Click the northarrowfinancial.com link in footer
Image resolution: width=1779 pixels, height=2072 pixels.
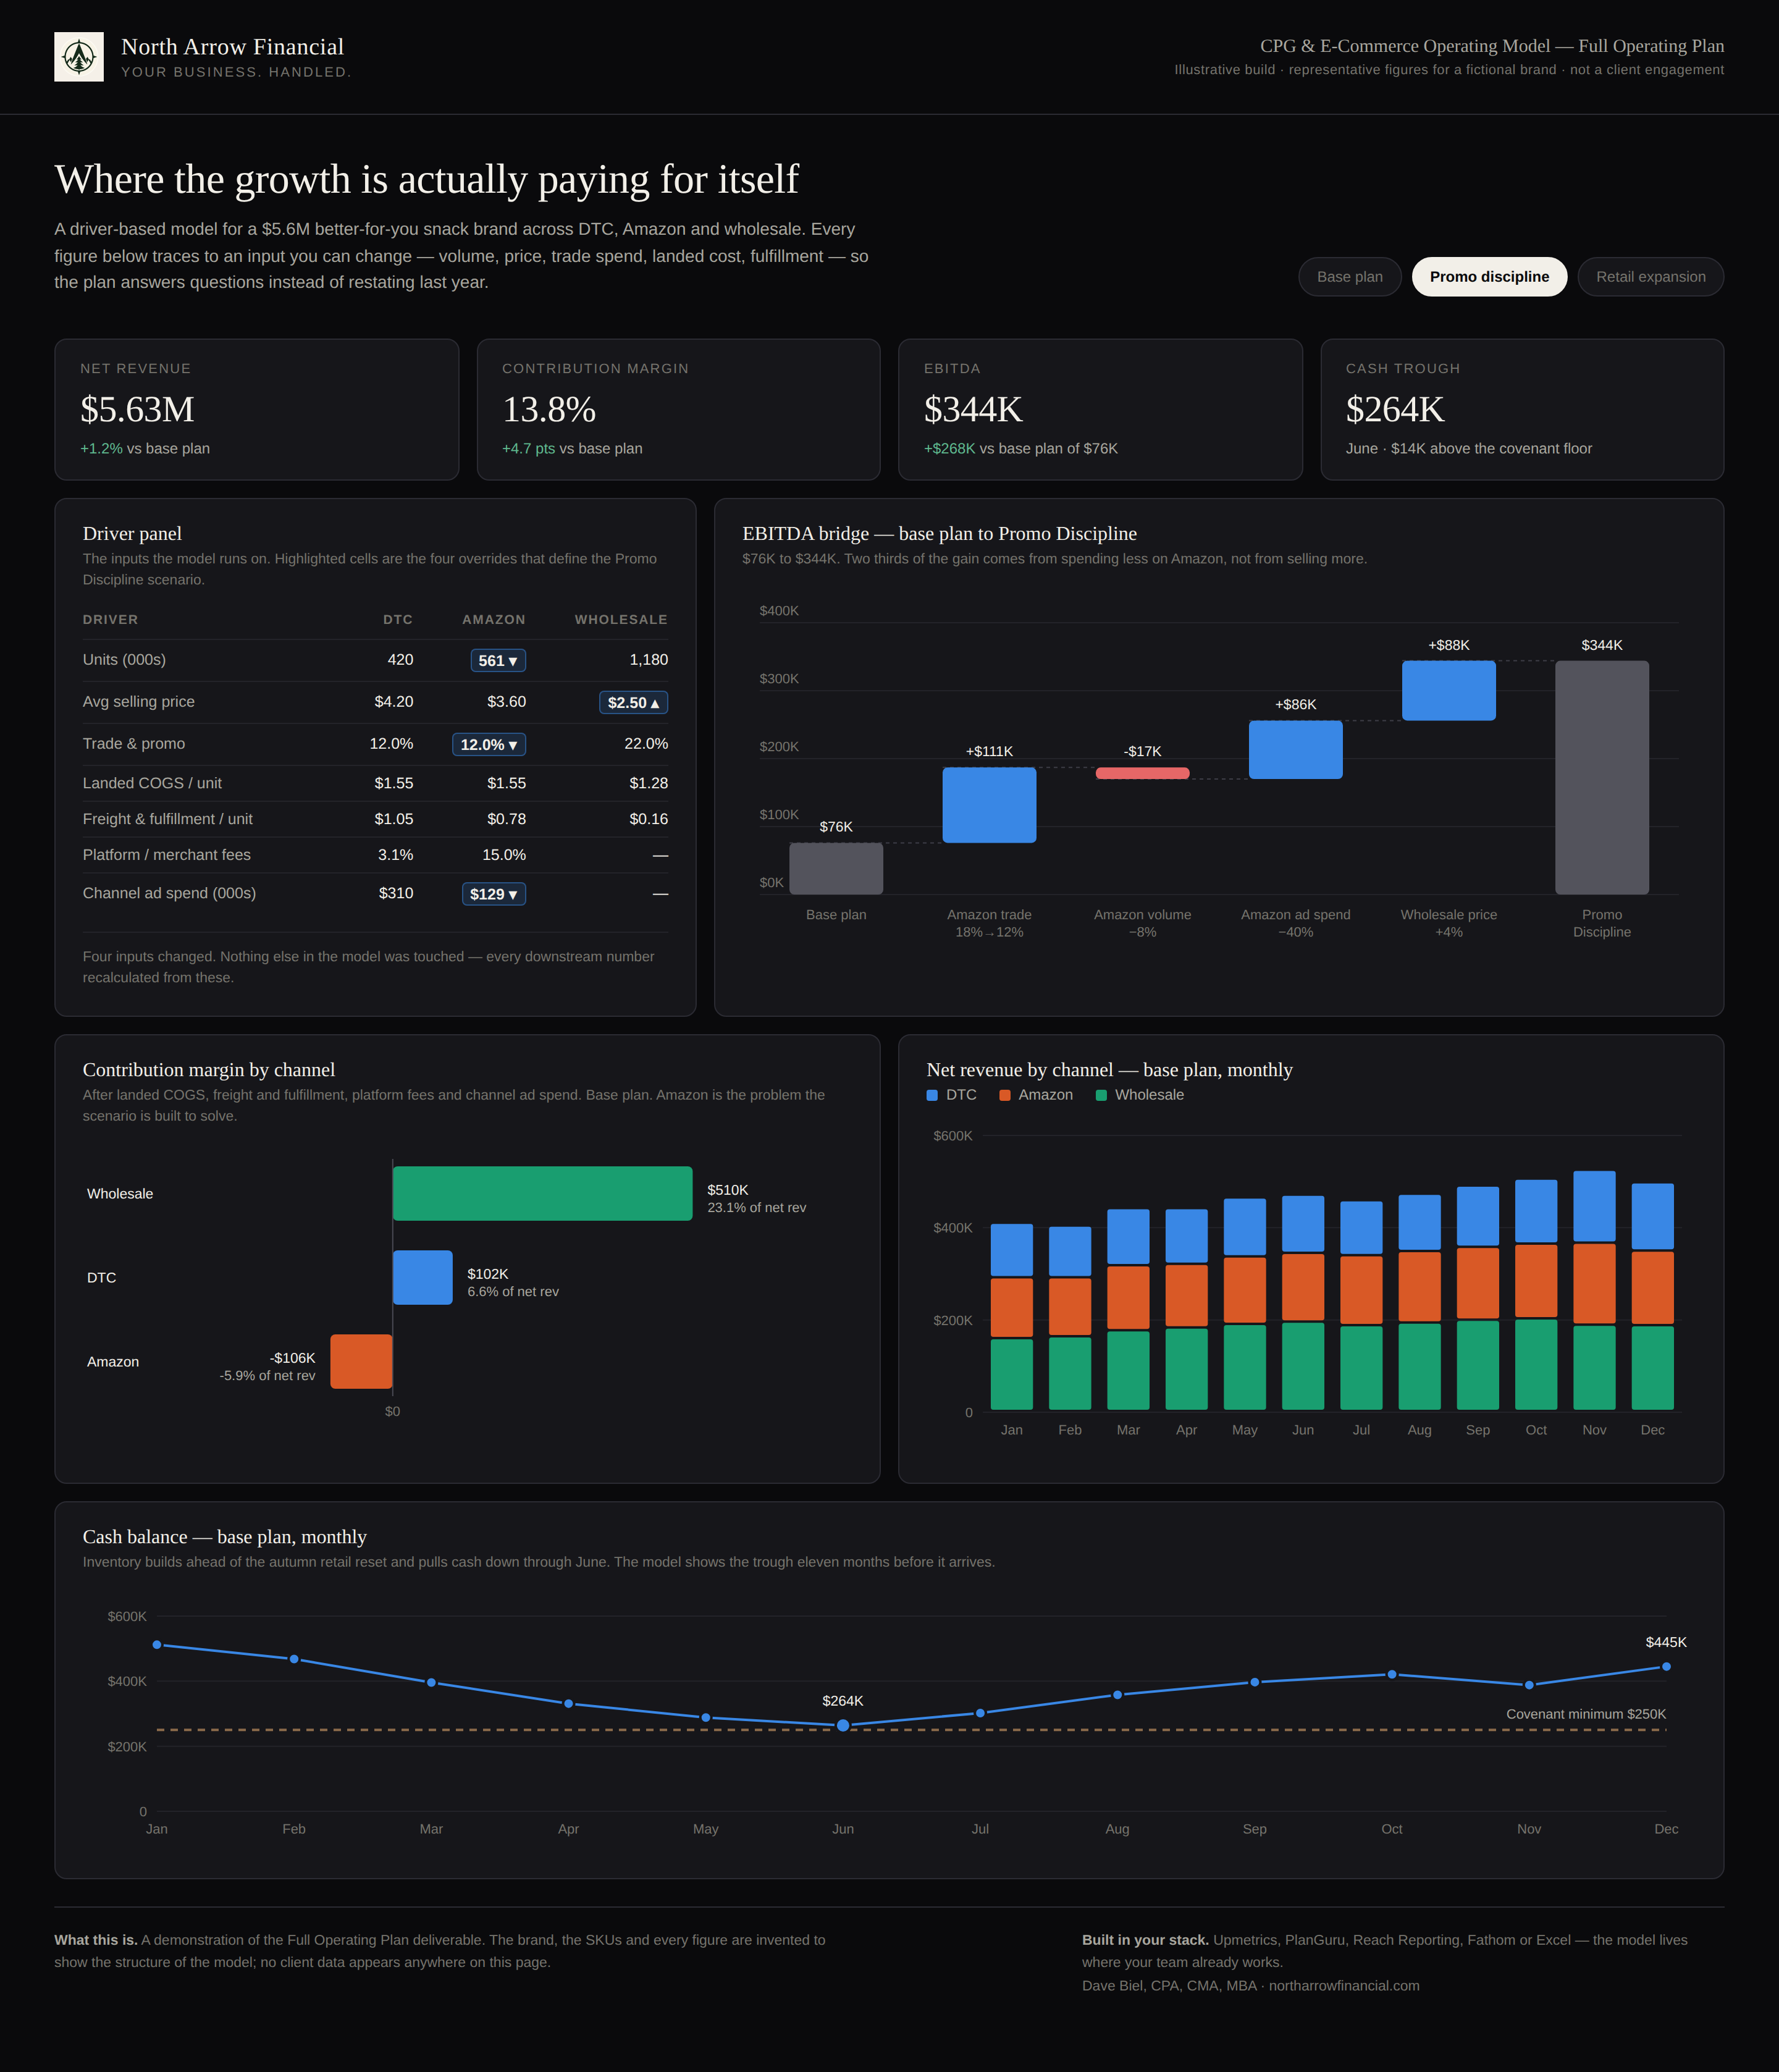point(1344,1986)
